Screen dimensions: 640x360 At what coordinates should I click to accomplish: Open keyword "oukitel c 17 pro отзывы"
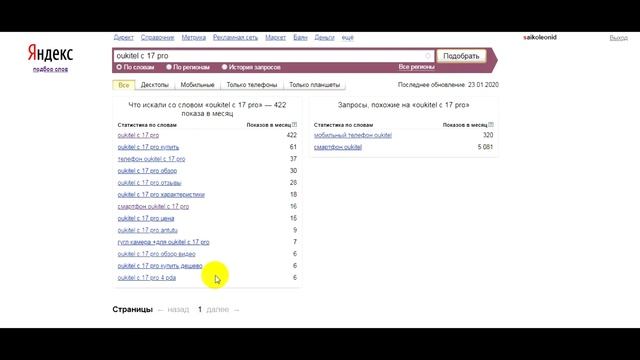[x=149, y=182]
